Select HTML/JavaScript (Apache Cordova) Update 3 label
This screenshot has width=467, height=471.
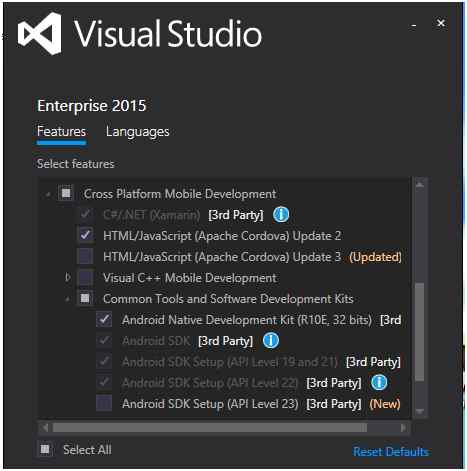point(222,257)
